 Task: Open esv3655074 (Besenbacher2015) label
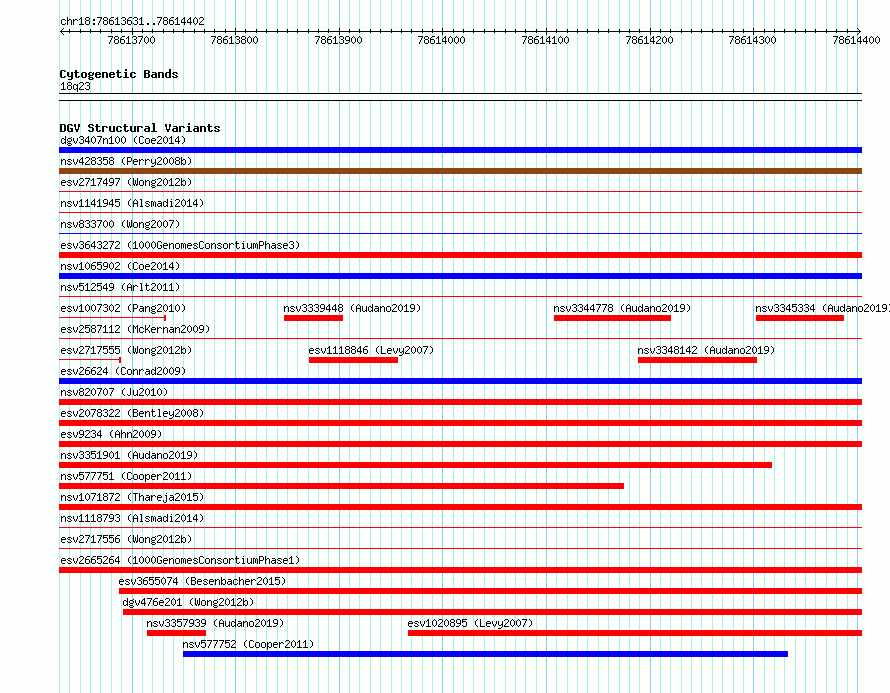point(202,581)
